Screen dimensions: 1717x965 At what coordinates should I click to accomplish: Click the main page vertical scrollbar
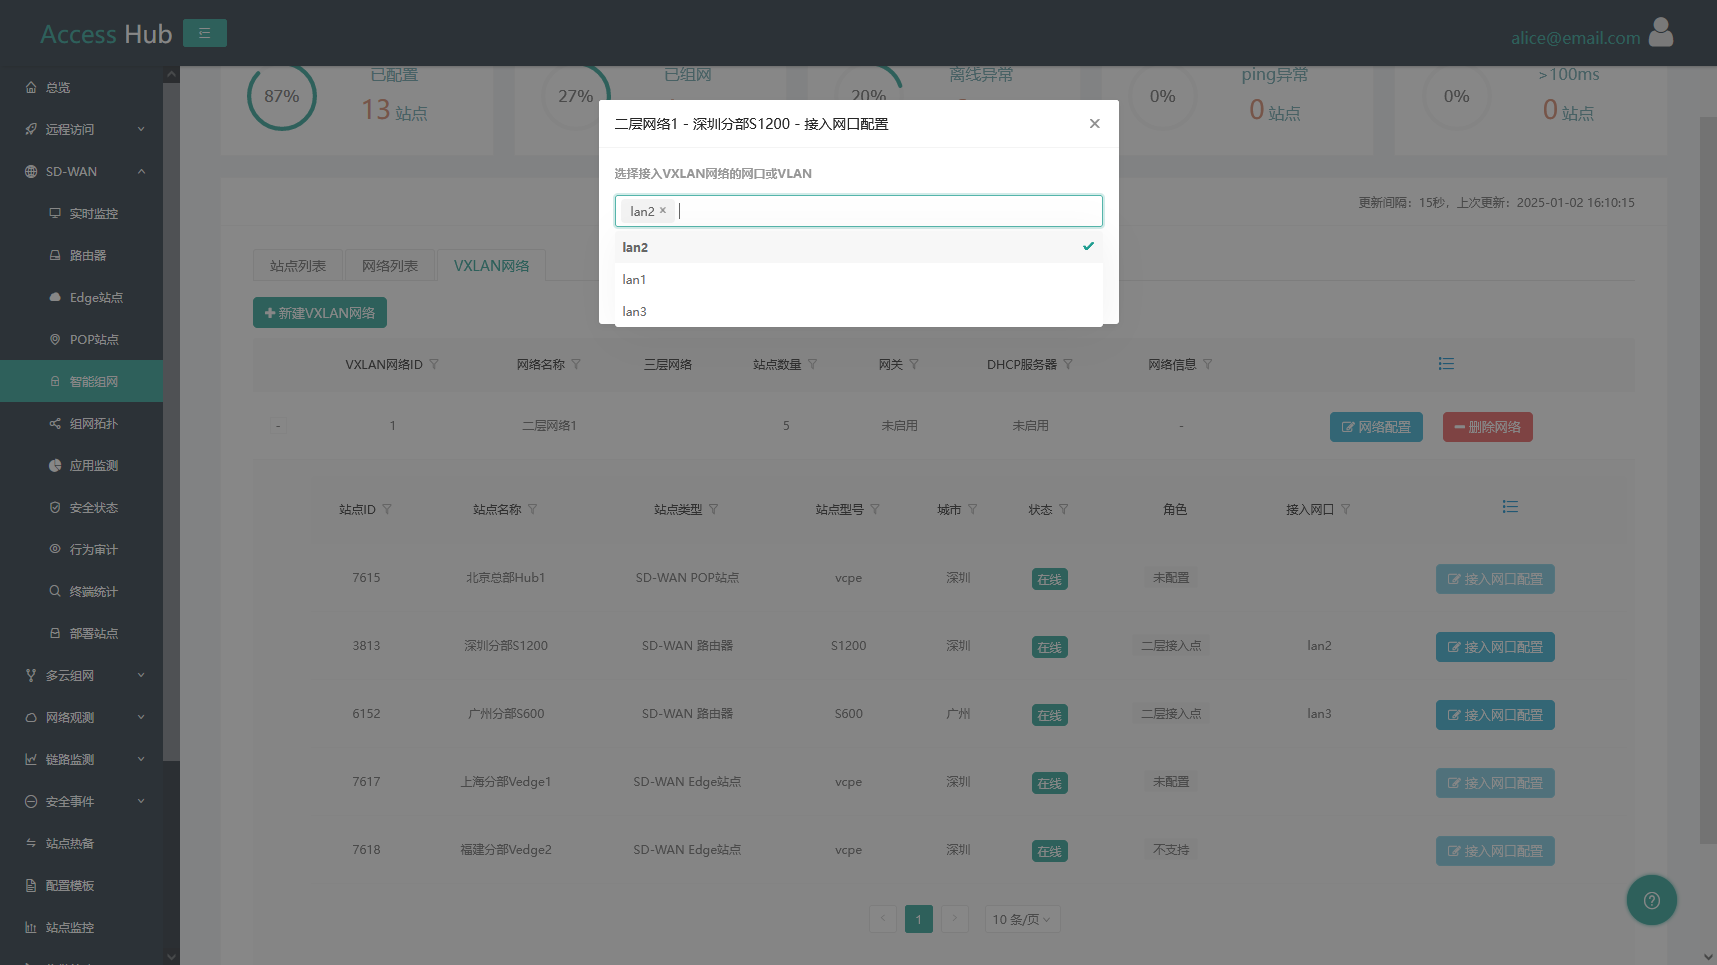pyautogui.click(x=1708, y=480)
